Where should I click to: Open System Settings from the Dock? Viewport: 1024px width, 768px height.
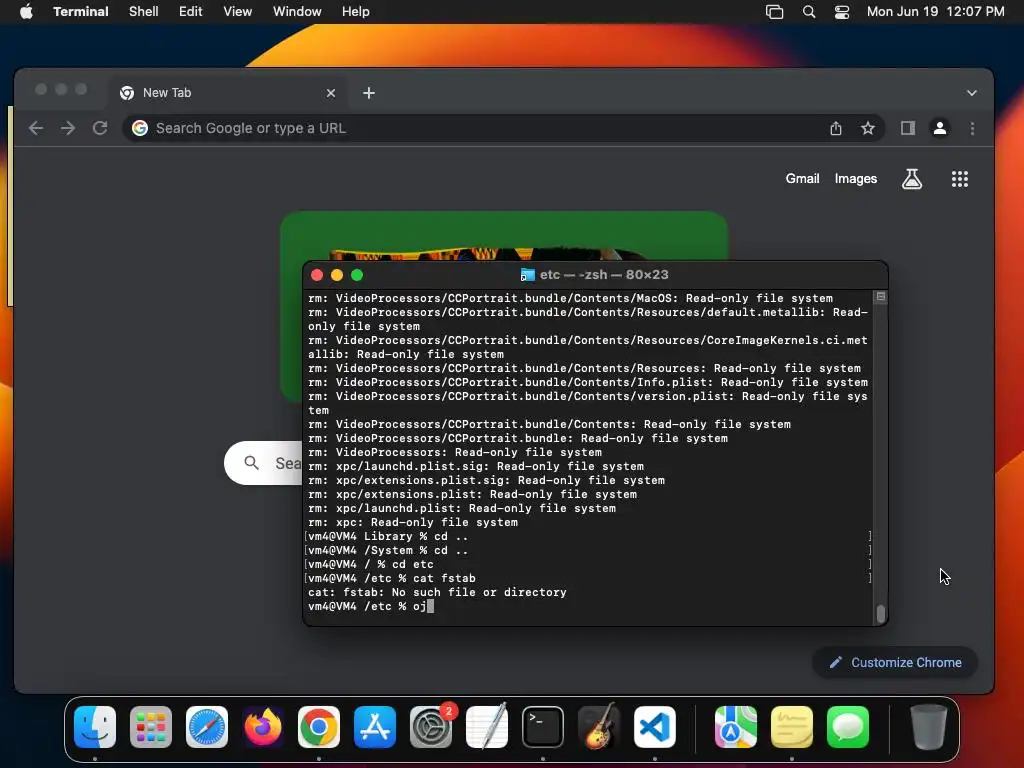(x=431, y=727)
